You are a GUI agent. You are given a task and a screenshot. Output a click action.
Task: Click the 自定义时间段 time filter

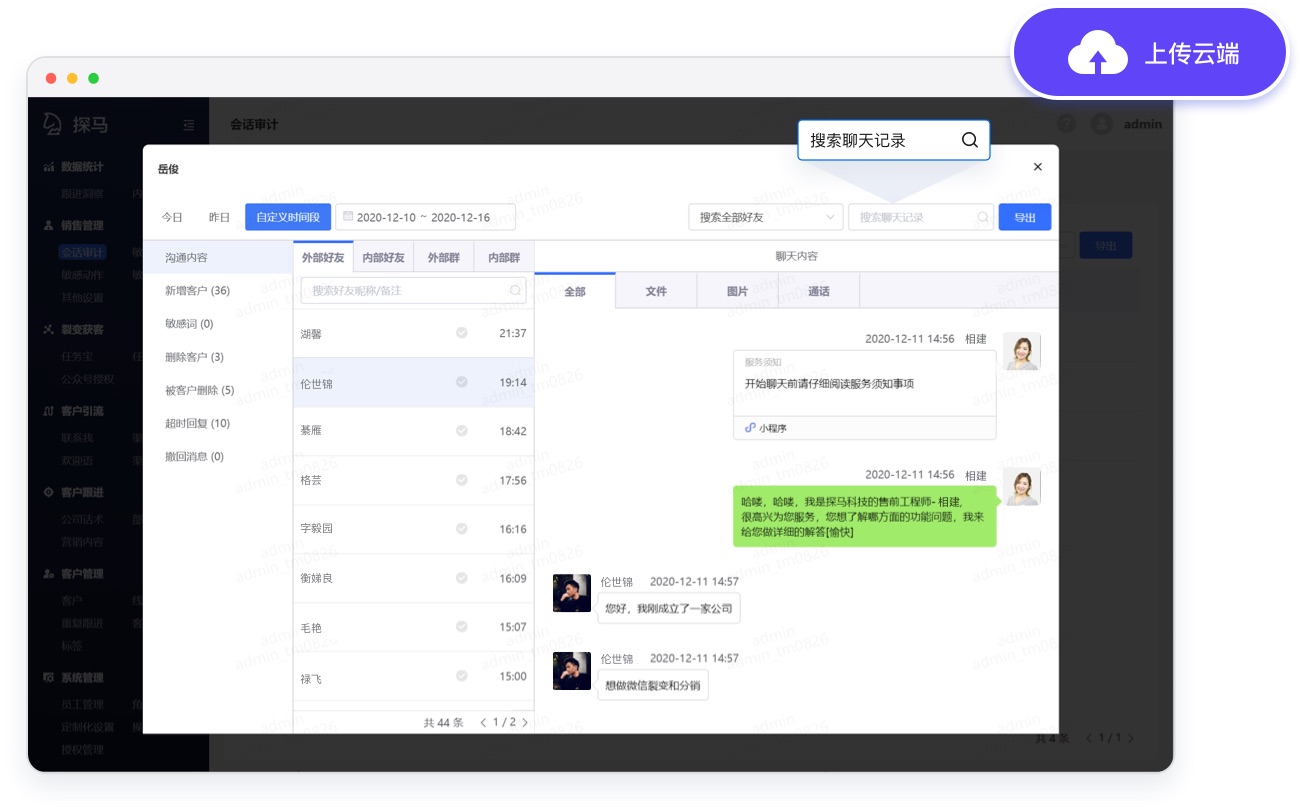tap(288, 217)
